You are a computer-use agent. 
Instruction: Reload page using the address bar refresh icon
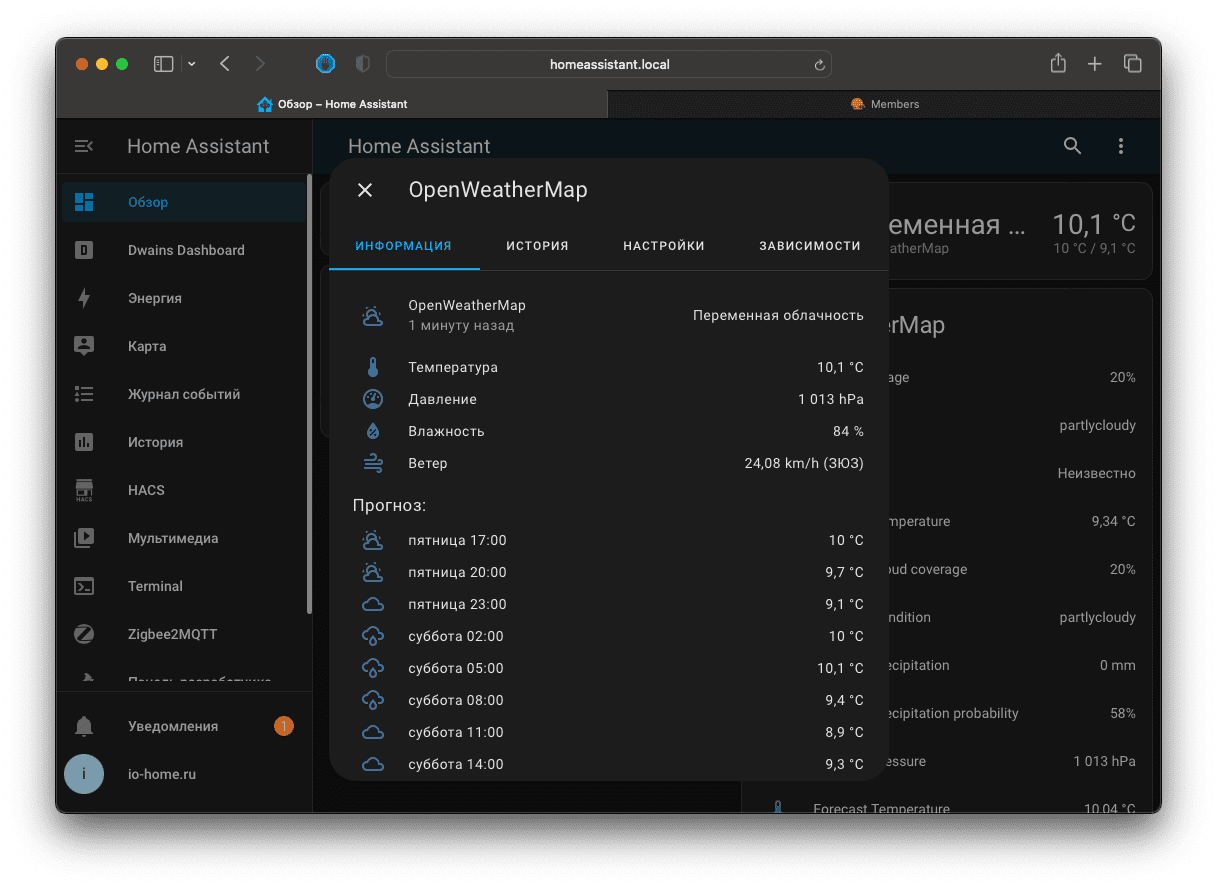[820, 65]
